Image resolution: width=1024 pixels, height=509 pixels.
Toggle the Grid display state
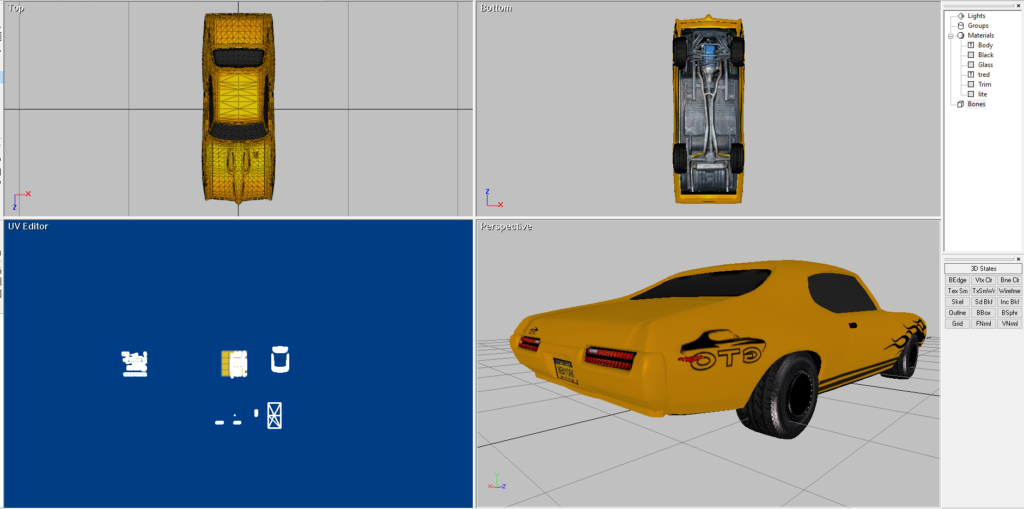[957, 324]
